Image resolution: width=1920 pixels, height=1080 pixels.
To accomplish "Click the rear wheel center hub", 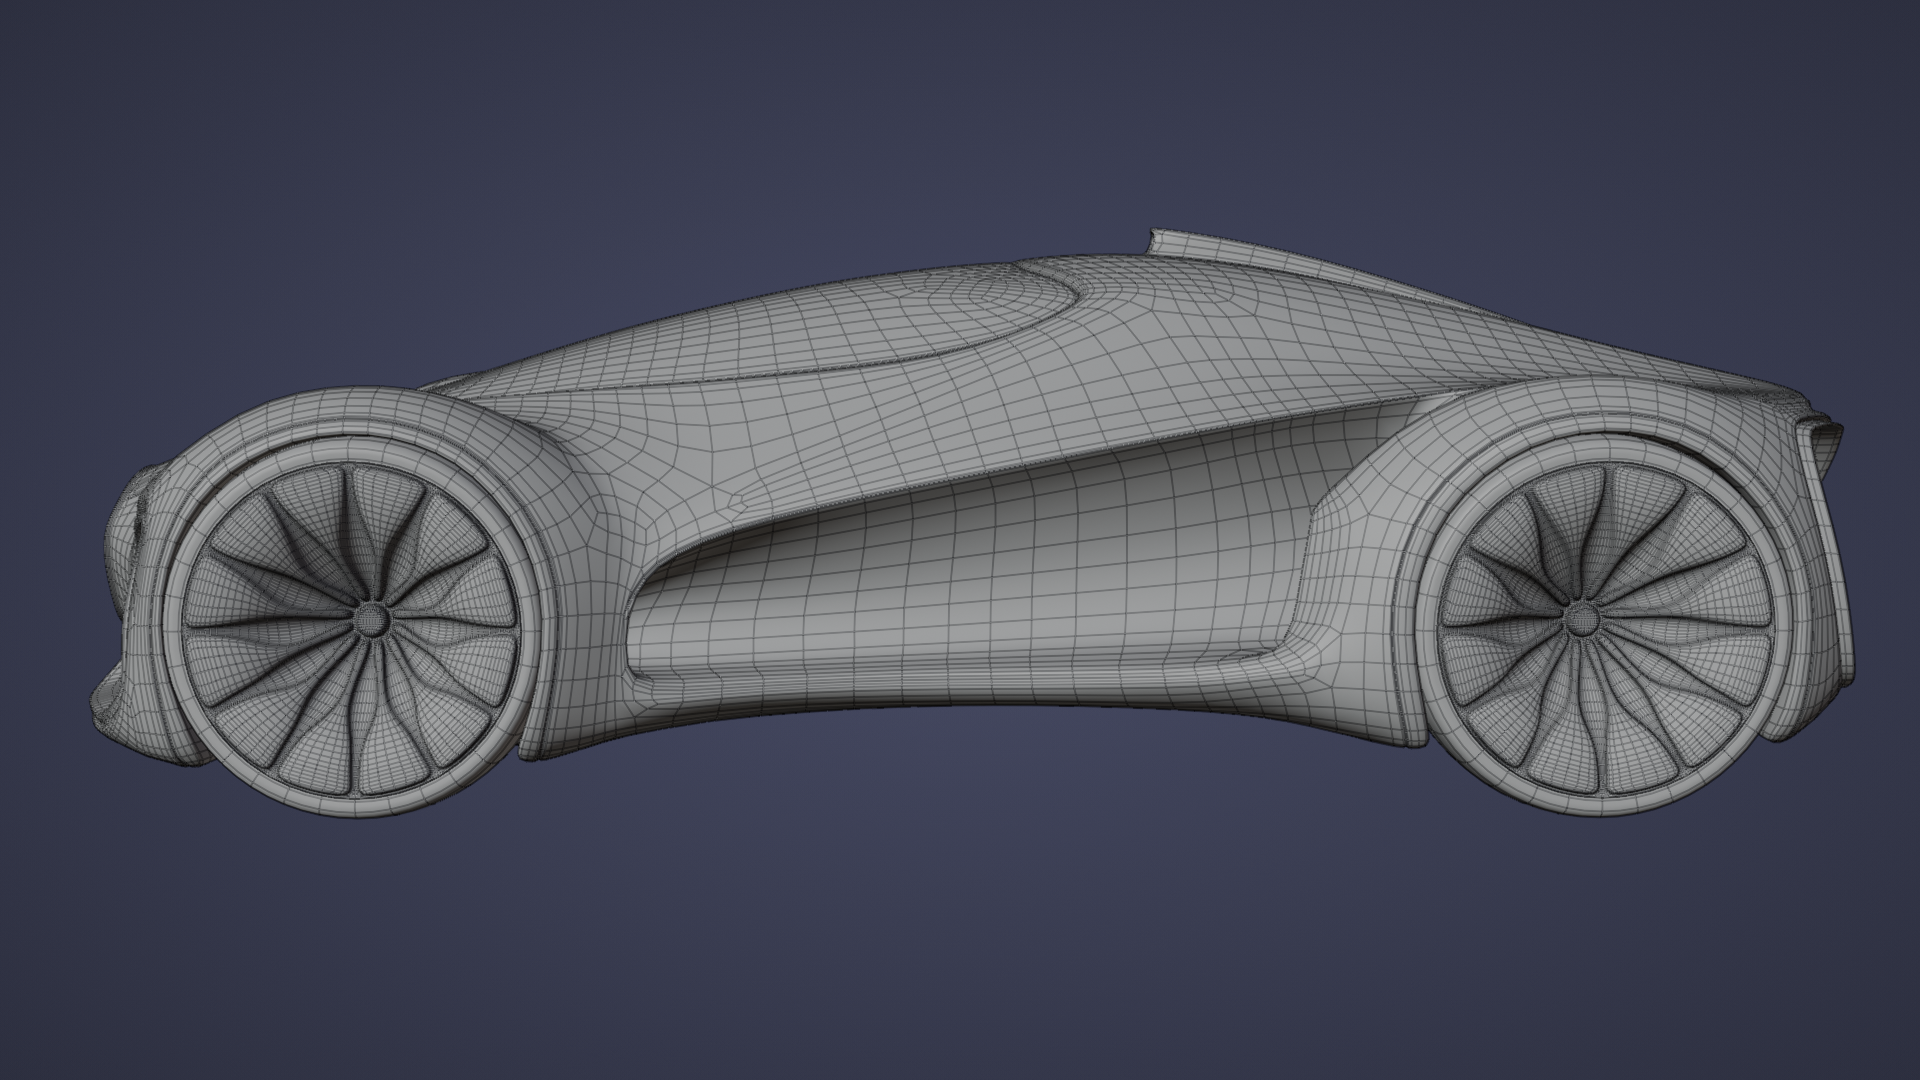I will click(1582, 619).
